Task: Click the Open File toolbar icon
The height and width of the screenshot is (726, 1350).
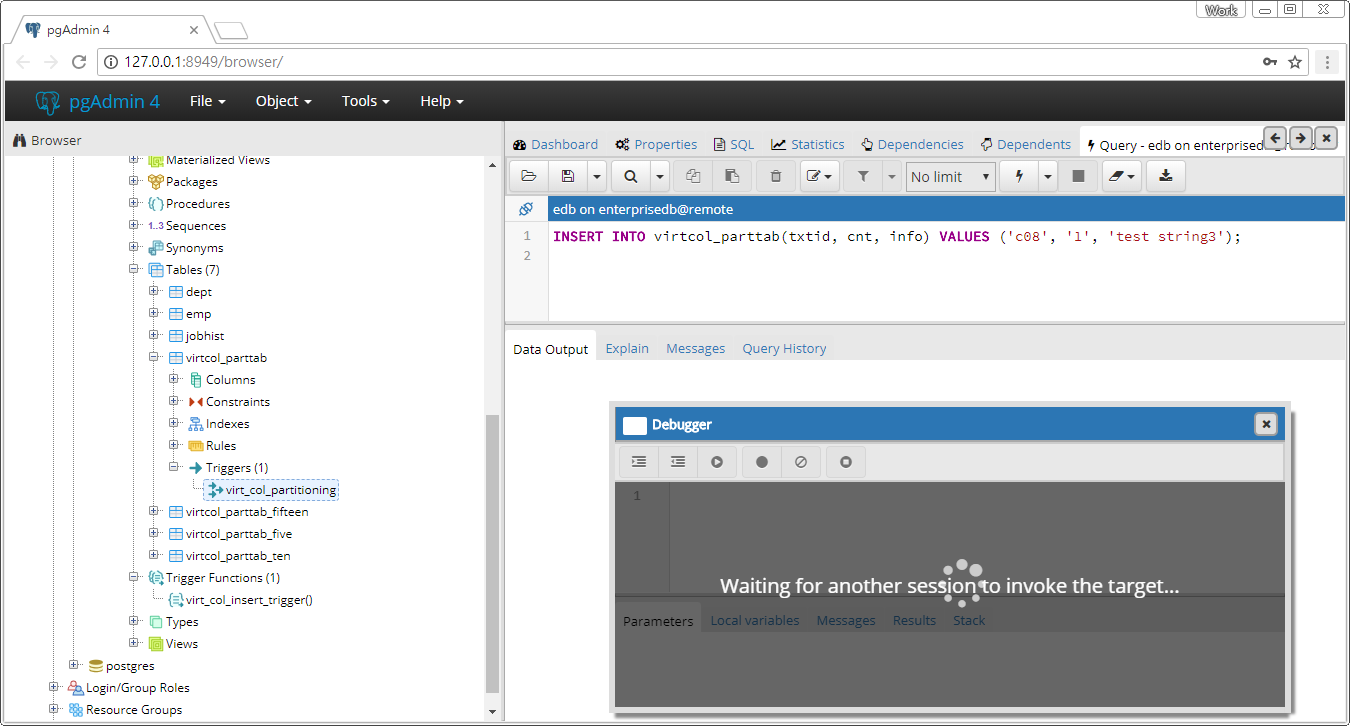Action: pyautogui.click(x=529, y=177)
